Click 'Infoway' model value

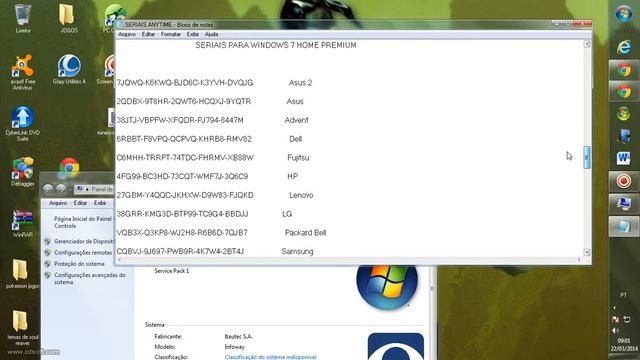[235, 347]
